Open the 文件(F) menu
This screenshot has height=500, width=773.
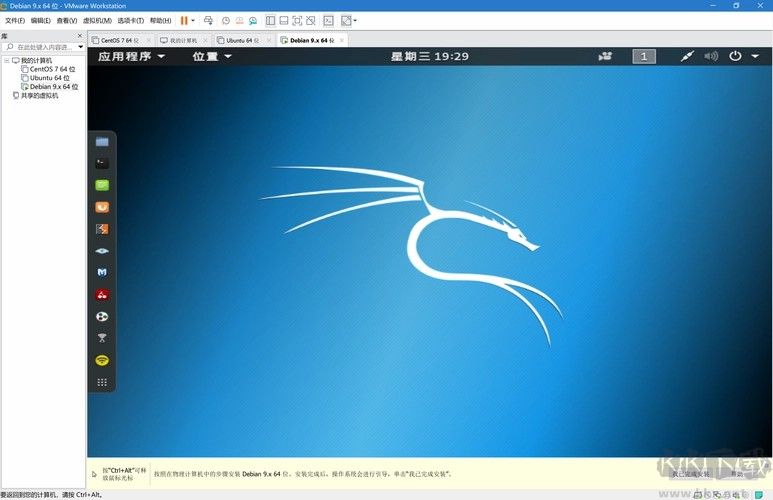pyautogui.click(x=15, y=21)
